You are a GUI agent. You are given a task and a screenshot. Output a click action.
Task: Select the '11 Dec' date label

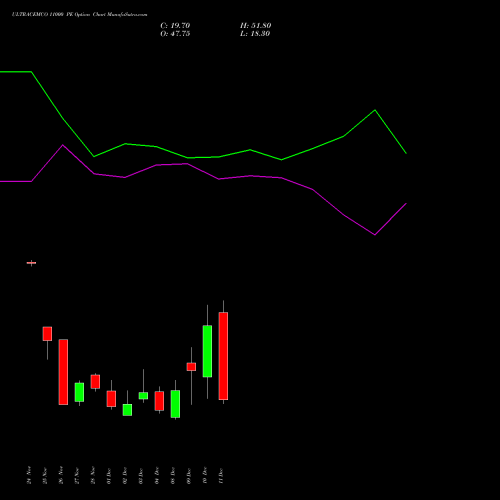pos(221,476)
